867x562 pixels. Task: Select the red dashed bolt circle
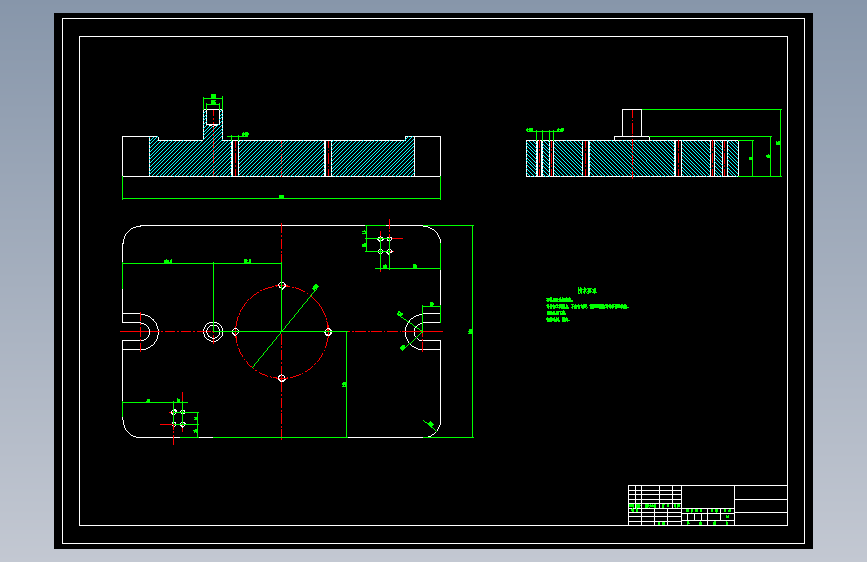[x=282, y=332]
